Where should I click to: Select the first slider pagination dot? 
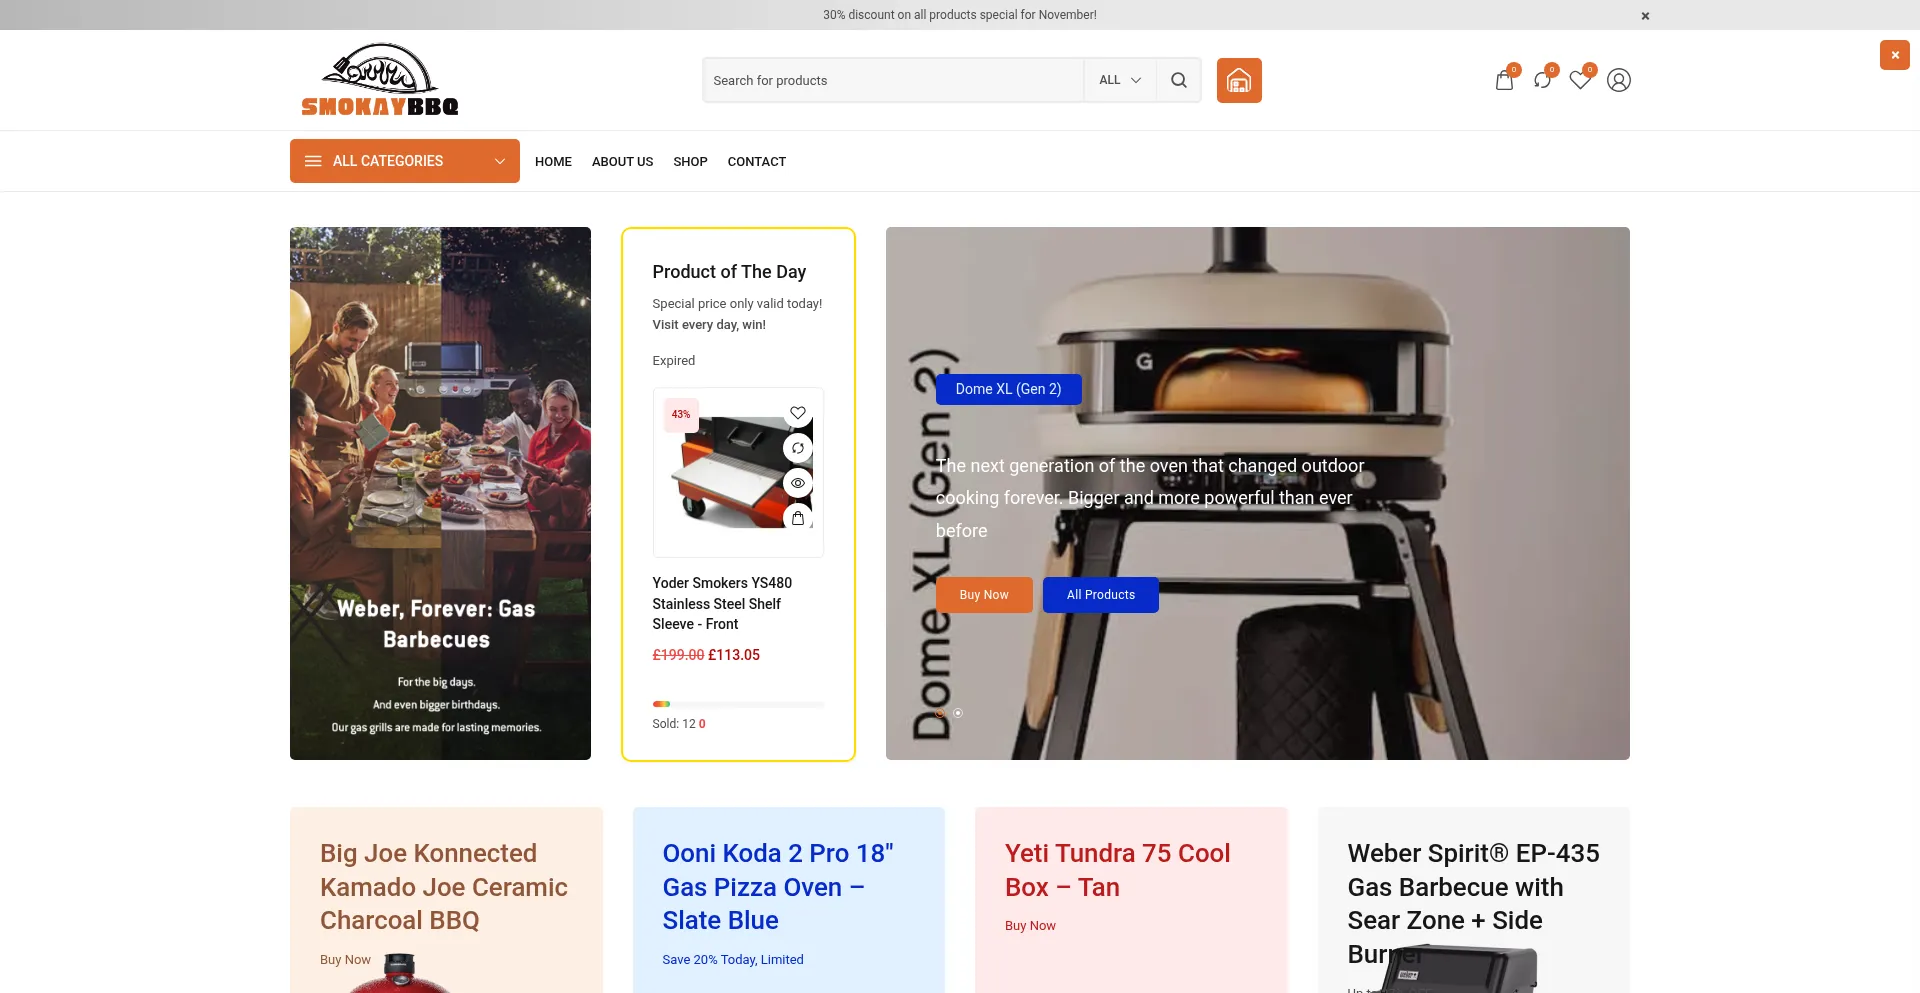tap(940, 713)
